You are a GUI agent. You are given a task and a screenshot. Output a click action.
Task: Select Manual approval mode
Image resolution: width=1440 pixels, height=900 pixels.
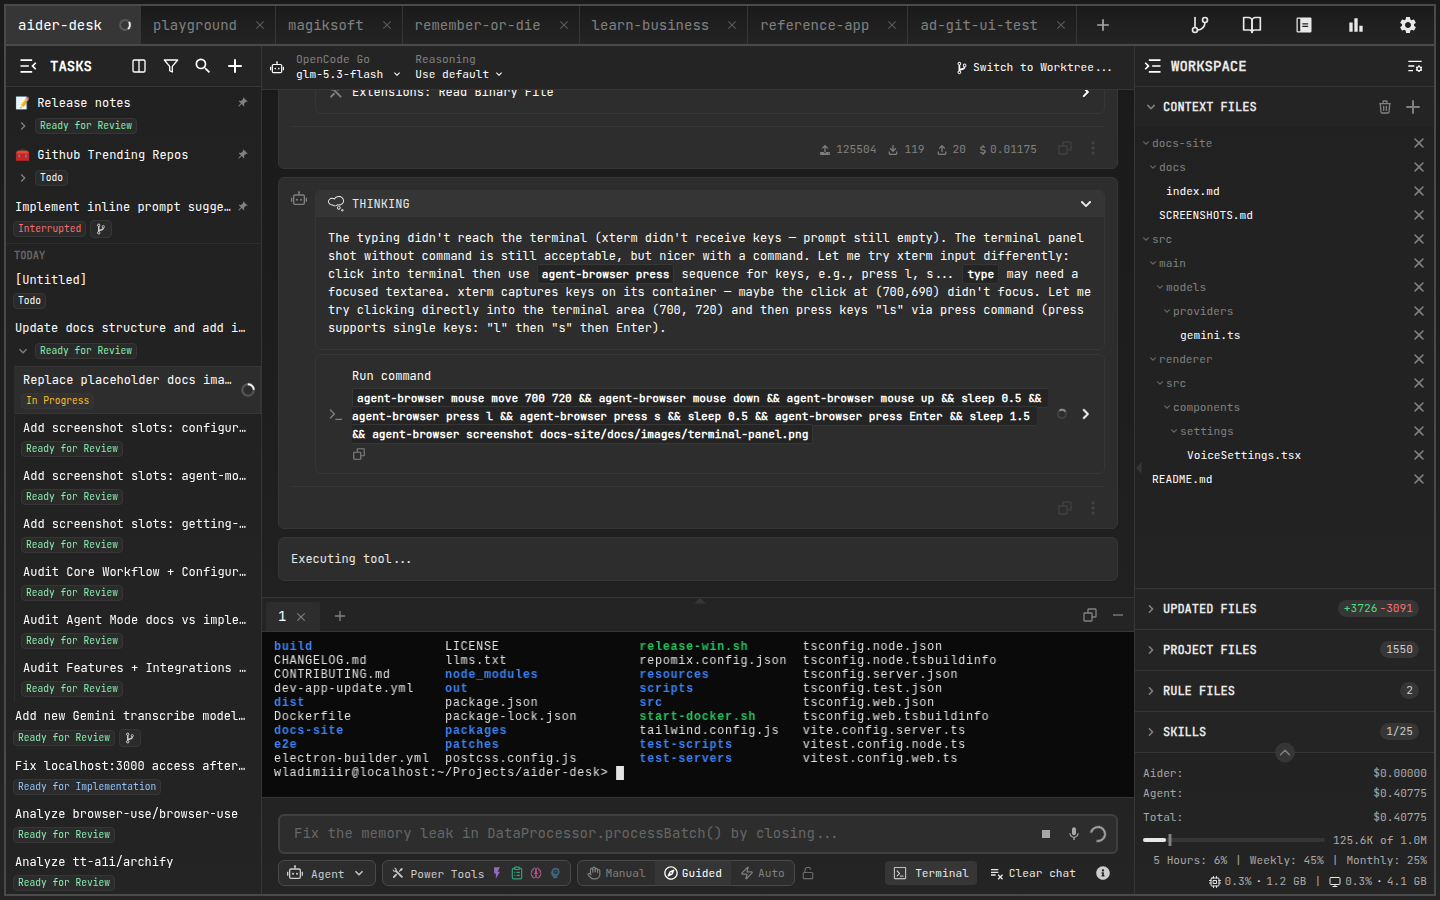(x=616, y=873)
